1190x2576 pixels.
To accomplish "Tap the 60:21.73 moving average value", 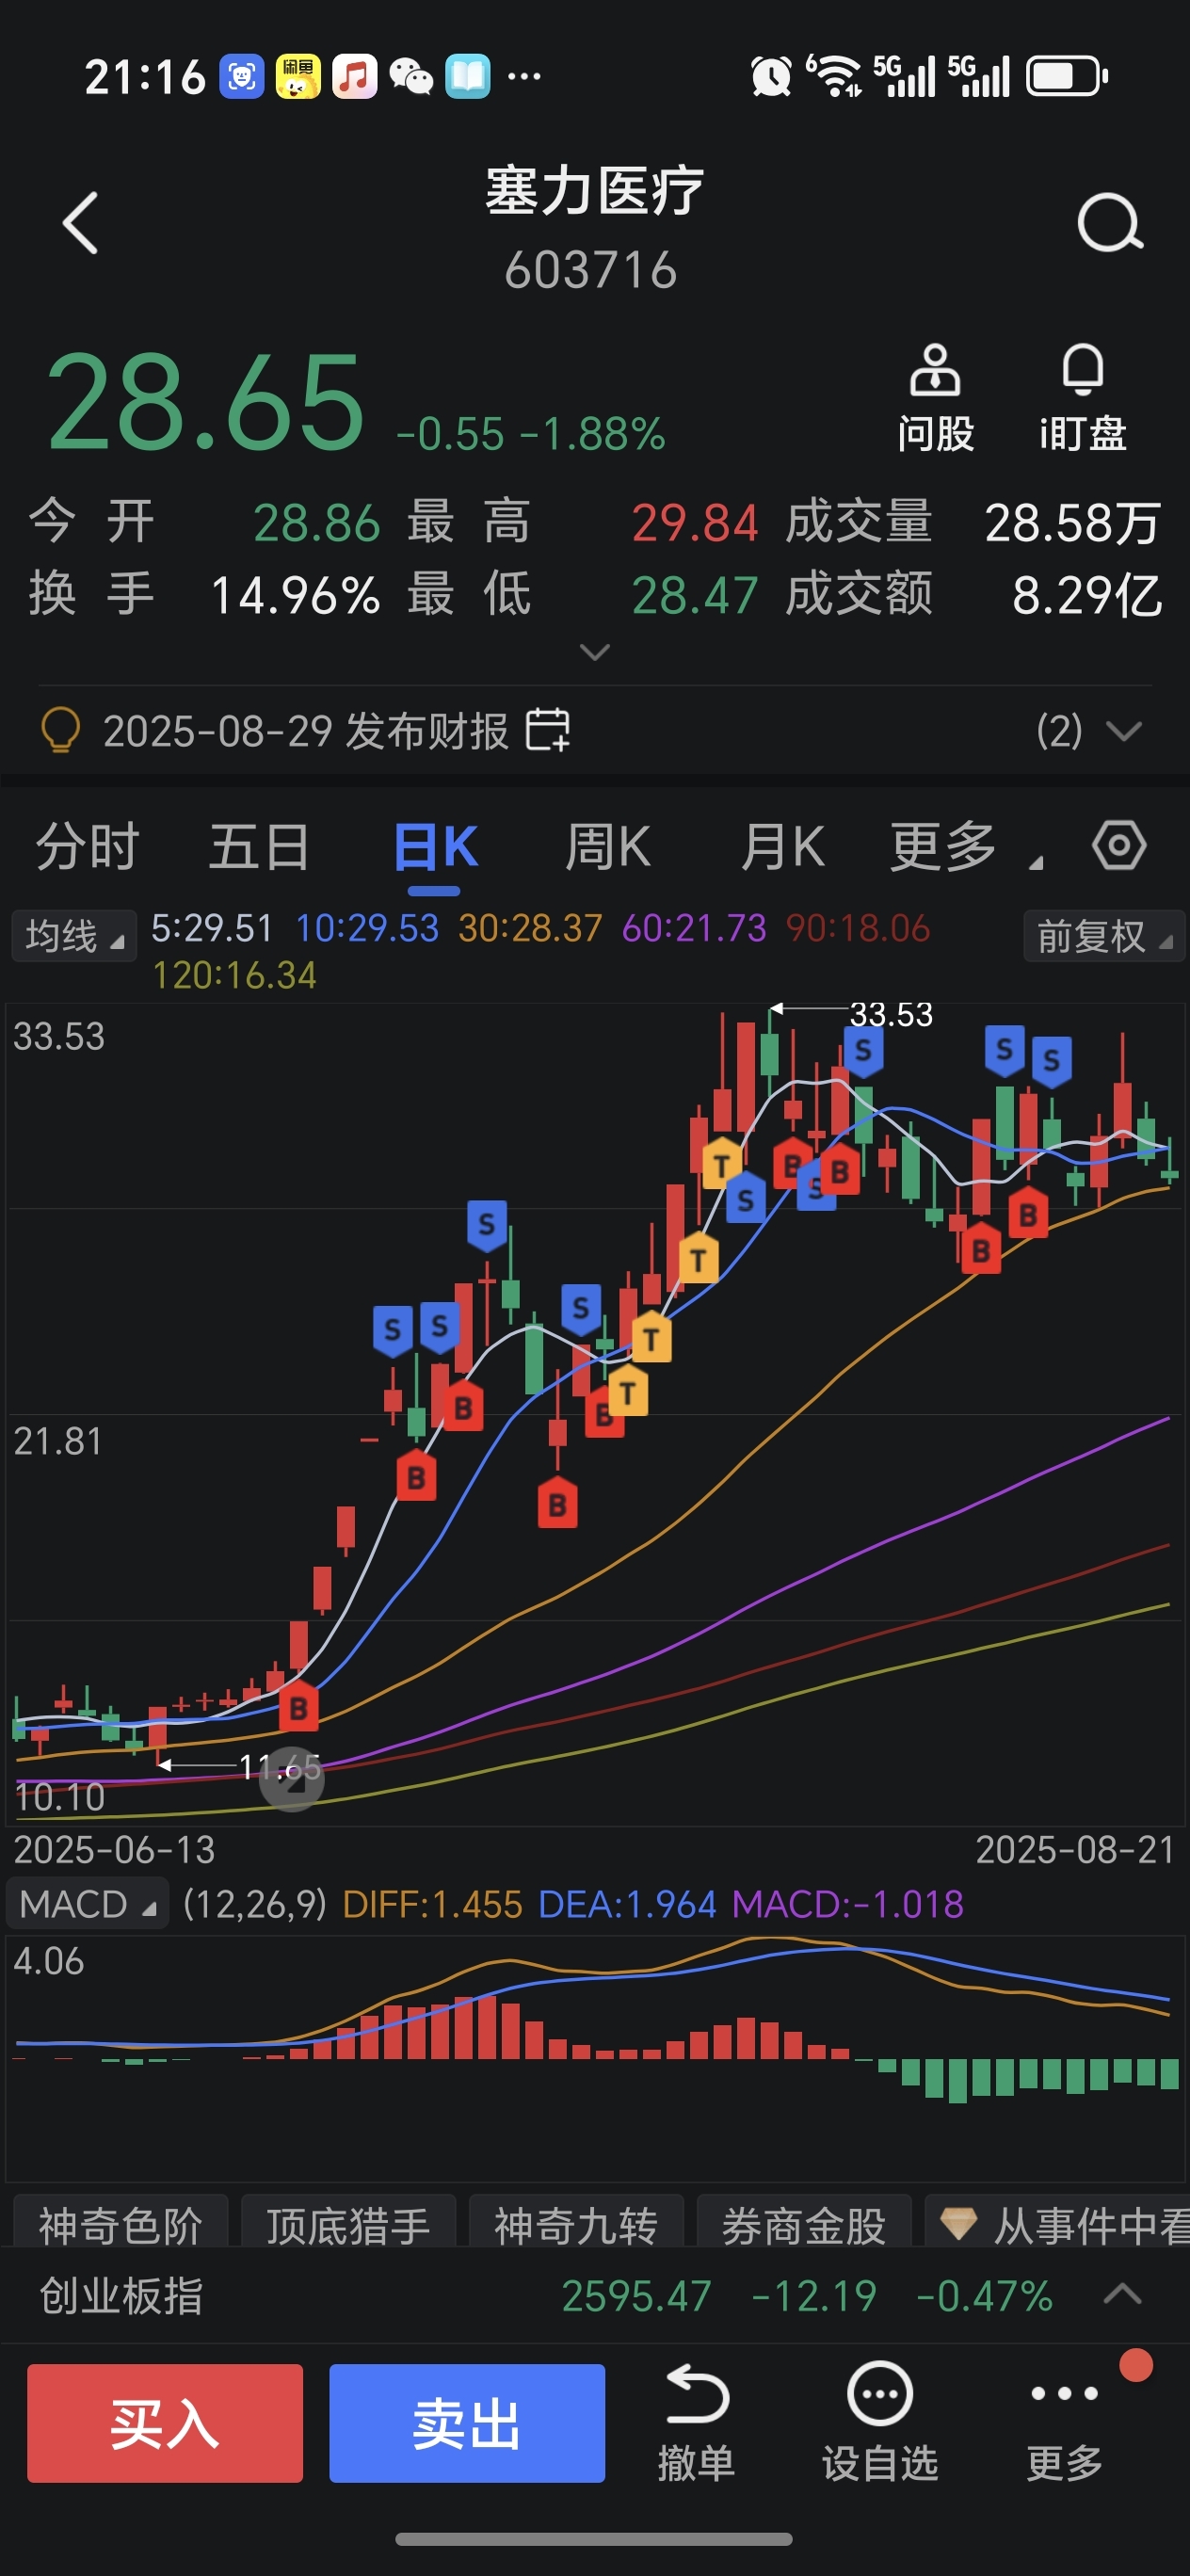I will pyautogui.click(x=694, y=928).
